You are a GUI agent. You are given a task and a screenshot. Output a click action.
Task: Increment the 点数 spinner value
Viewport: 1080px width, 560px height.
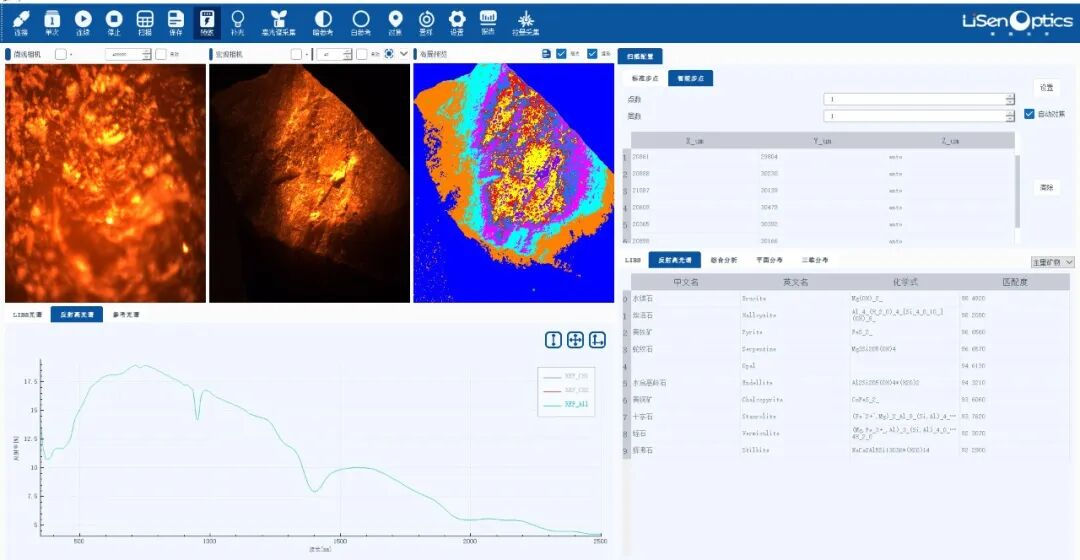(x=1010, y=96)
